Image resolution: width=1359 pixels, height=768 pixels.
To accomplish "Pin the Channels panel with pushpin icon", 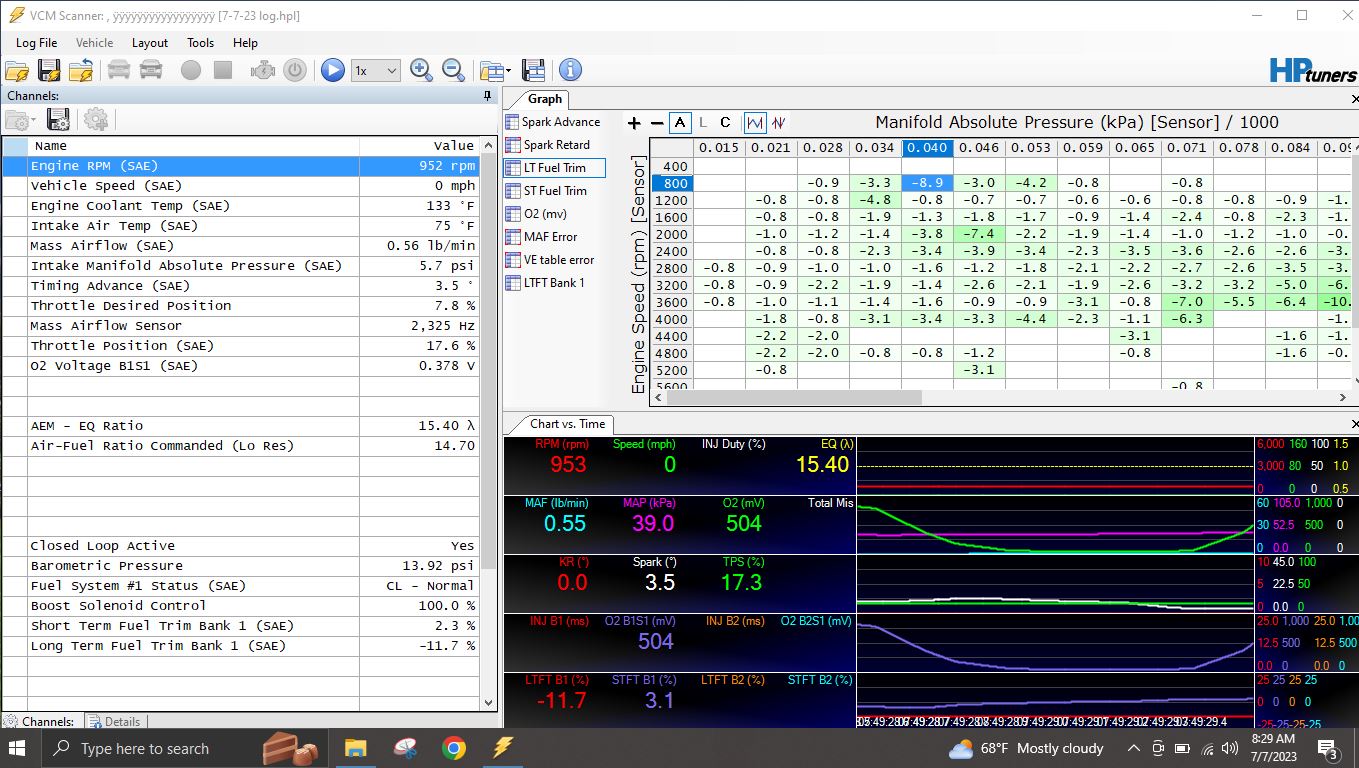I will [x=488, y=96].
